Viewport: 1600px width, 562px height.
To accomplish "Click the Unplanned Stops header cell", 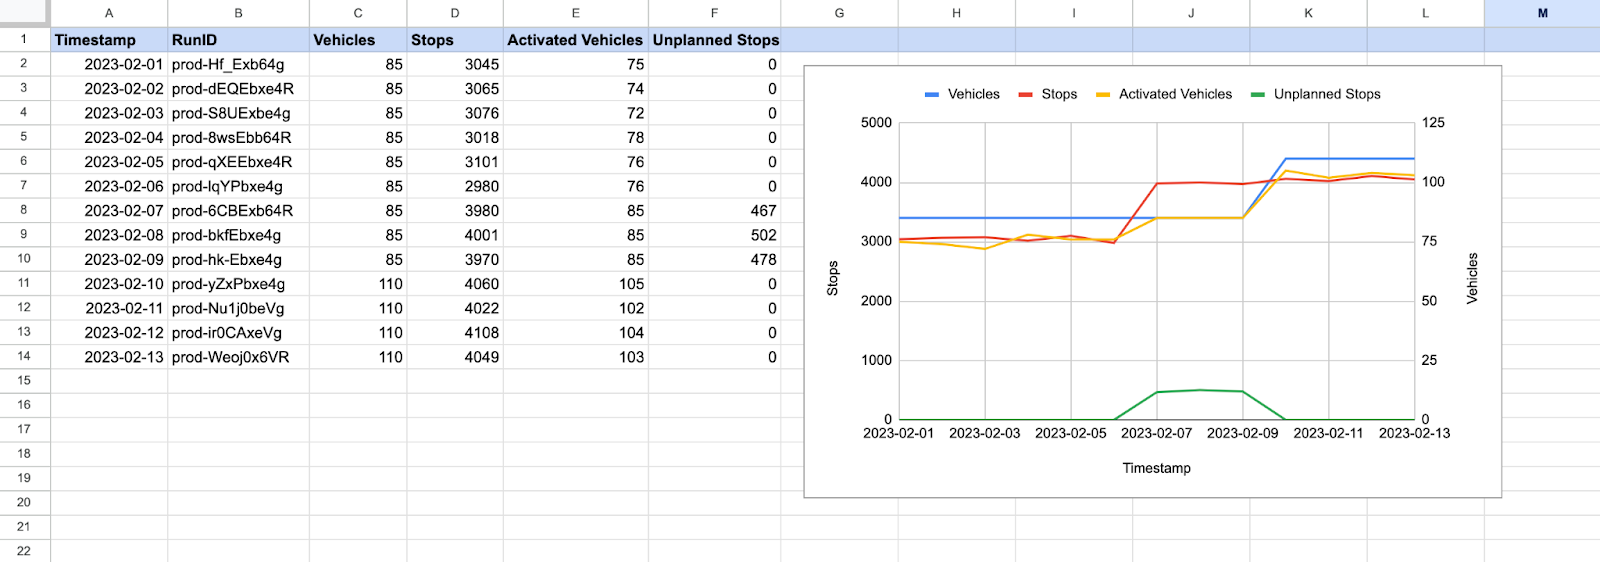I will (715, 40).
